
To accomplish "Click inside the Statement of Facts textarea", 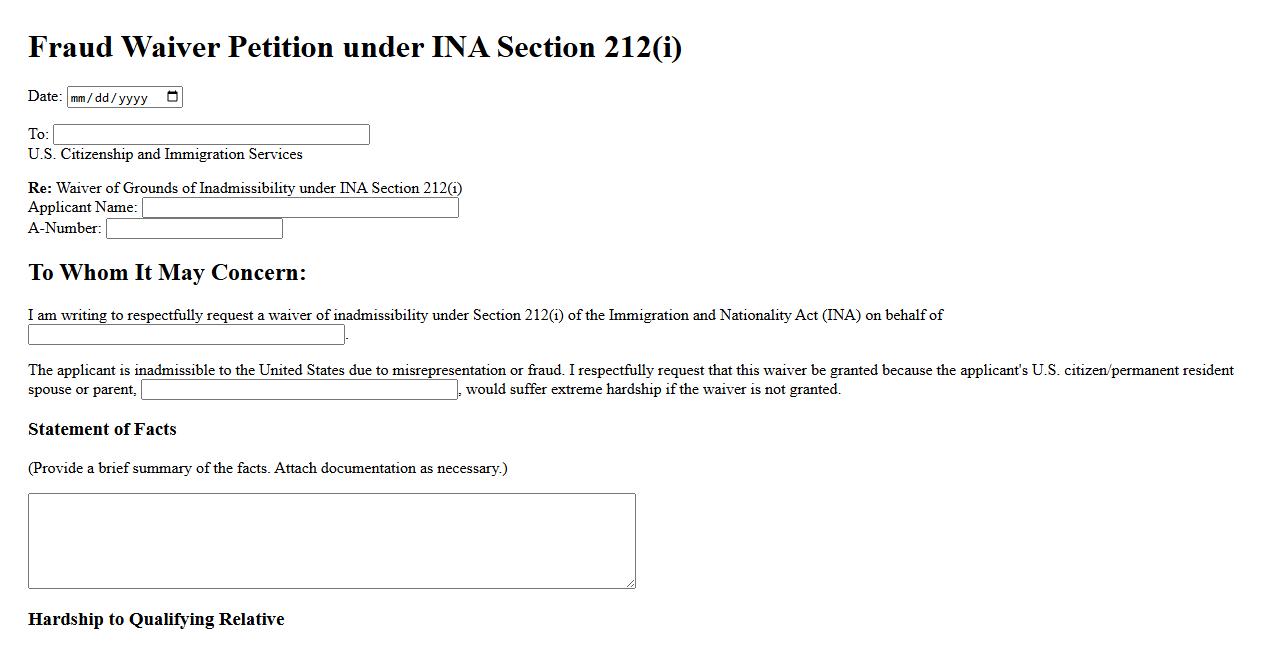I will (x=331, y=540).
